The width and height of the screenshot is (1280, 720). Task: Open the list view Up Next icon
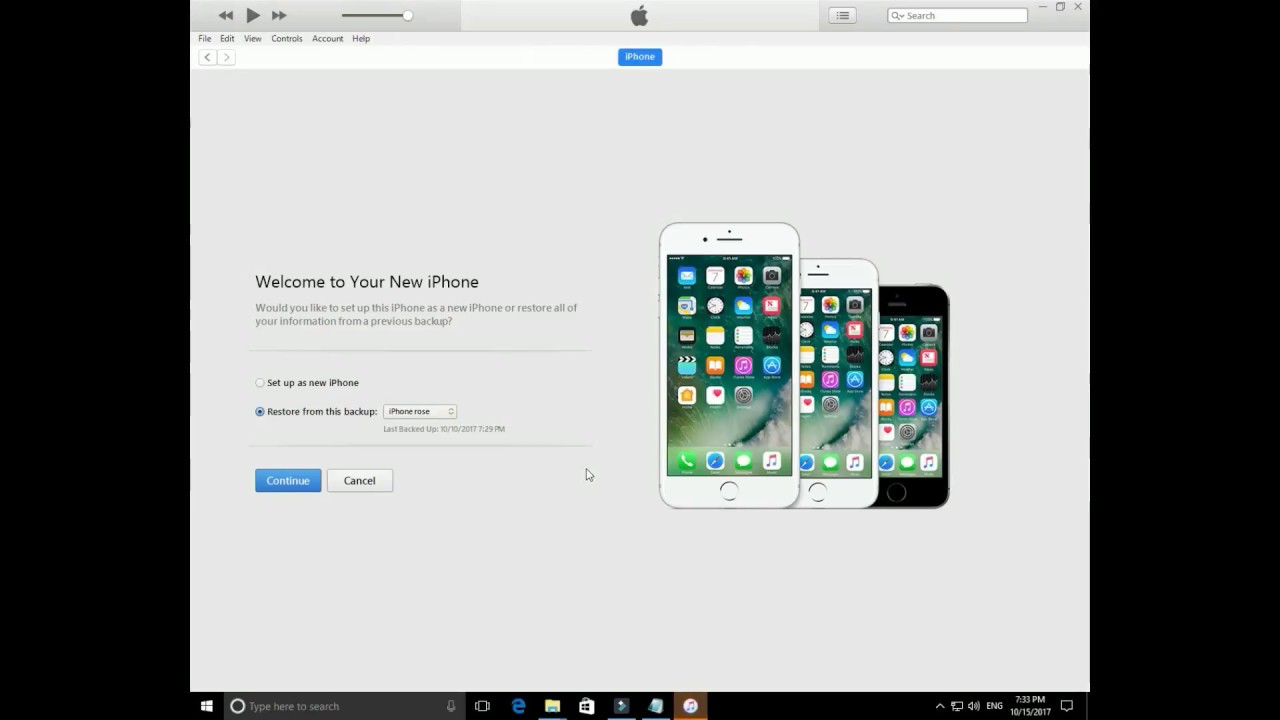[843, 15]
